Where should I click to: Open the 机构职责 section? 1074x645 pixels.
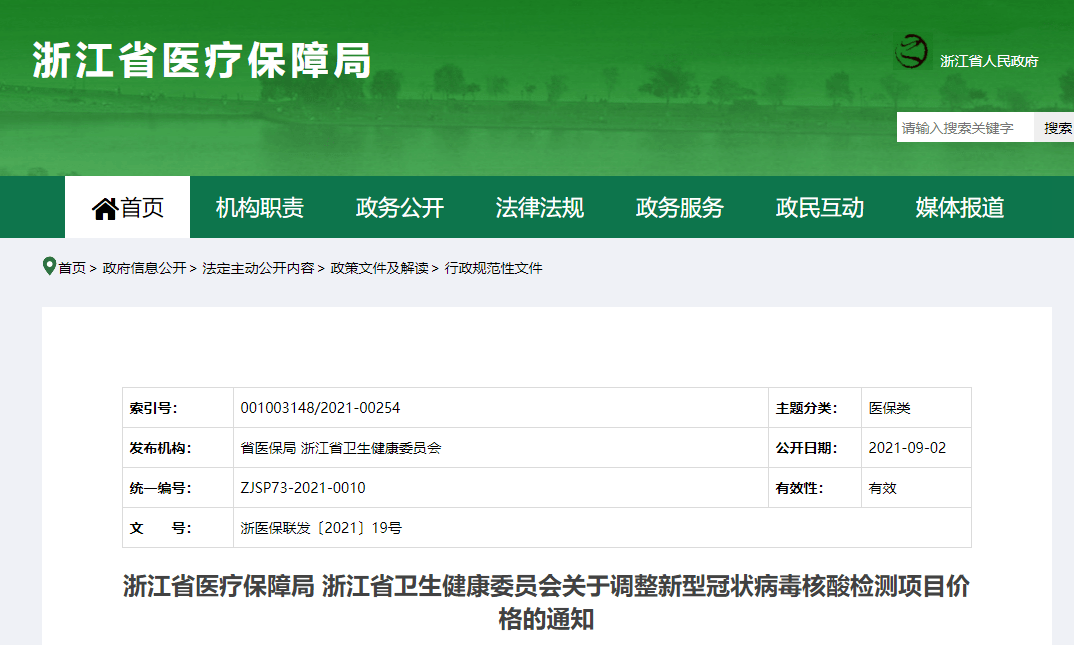point(258,206)
